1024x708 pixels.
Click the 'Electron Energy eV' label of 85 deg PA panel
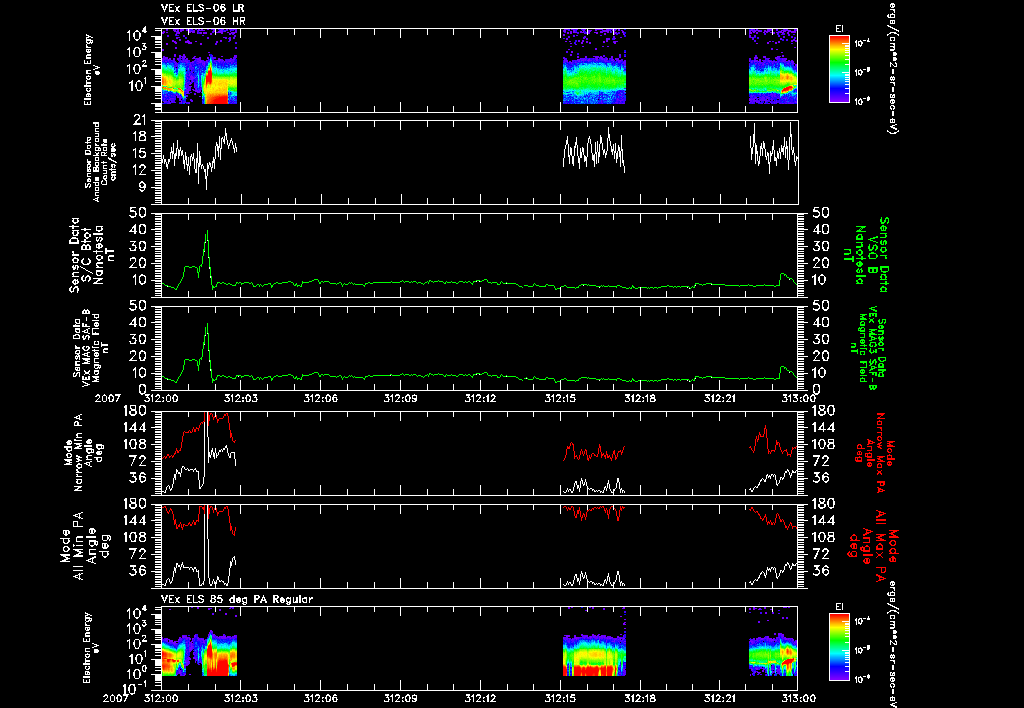click(x=92, y=648)
